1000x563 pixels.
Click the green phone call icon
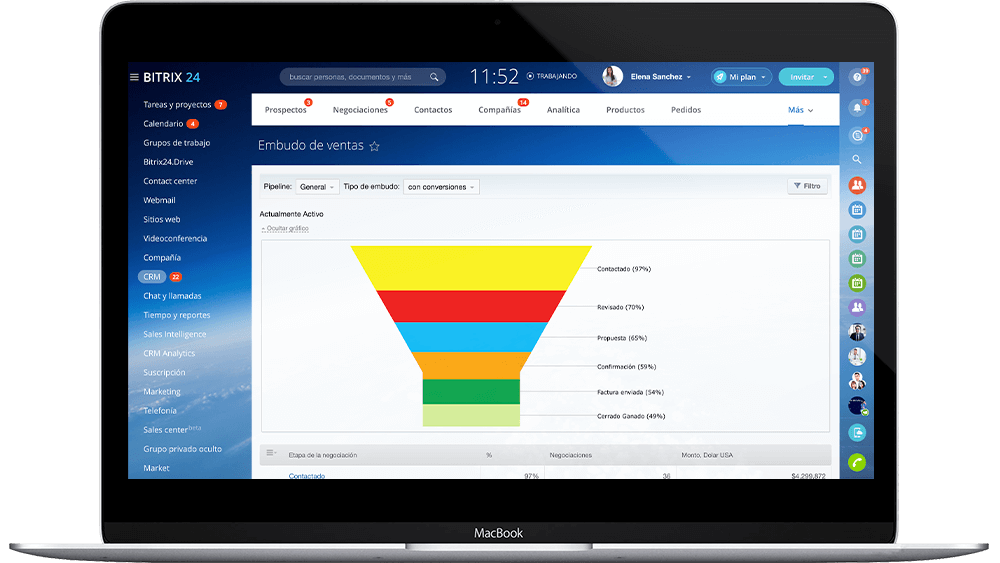pyautogui.click(x=857, y=462)
